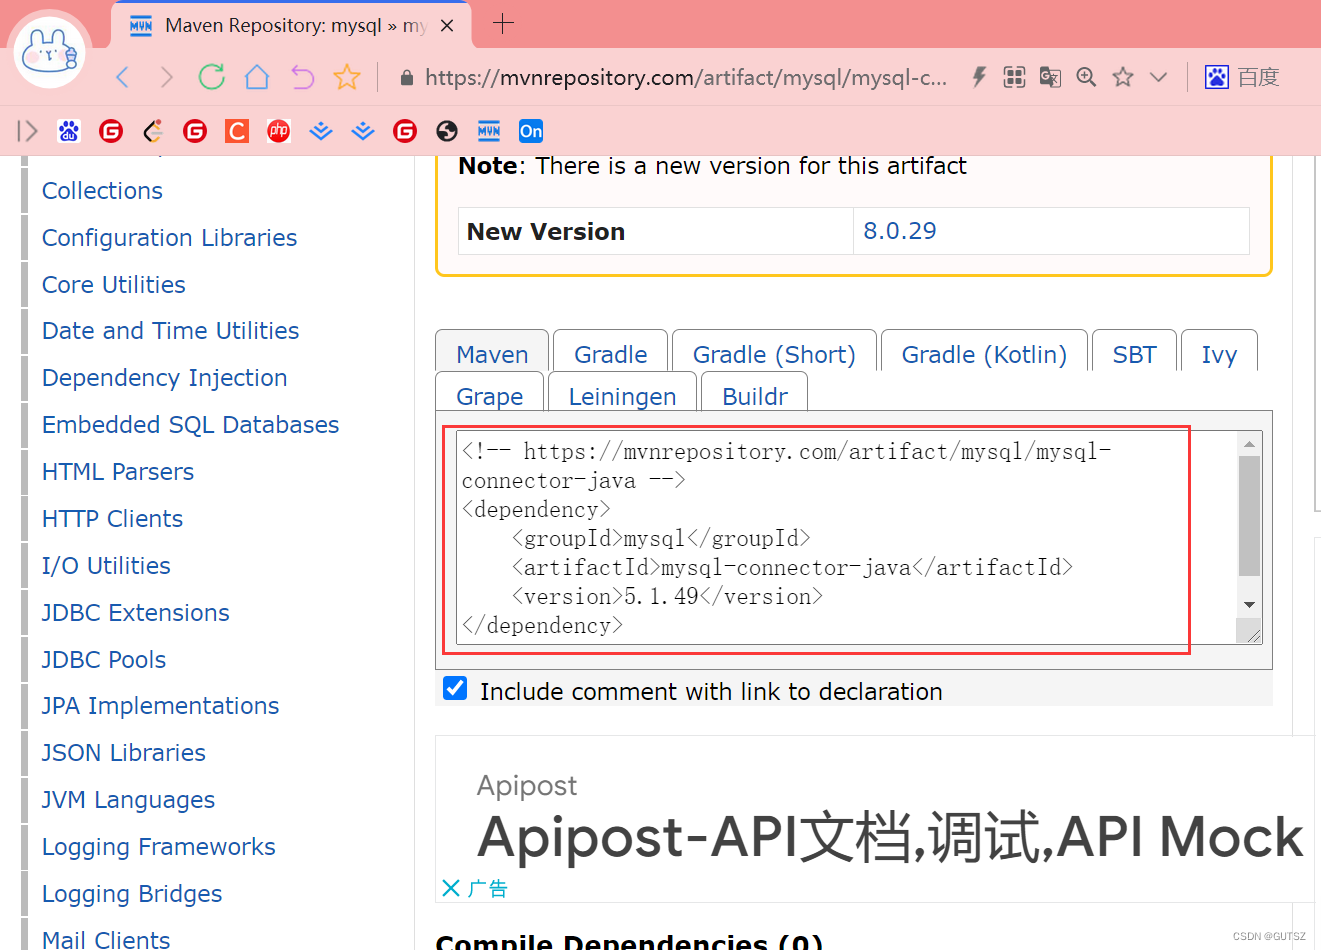Viewport: 1321px width, 950px height.
Task: Switch to the Ivy tab
Action: point(1219,354)
